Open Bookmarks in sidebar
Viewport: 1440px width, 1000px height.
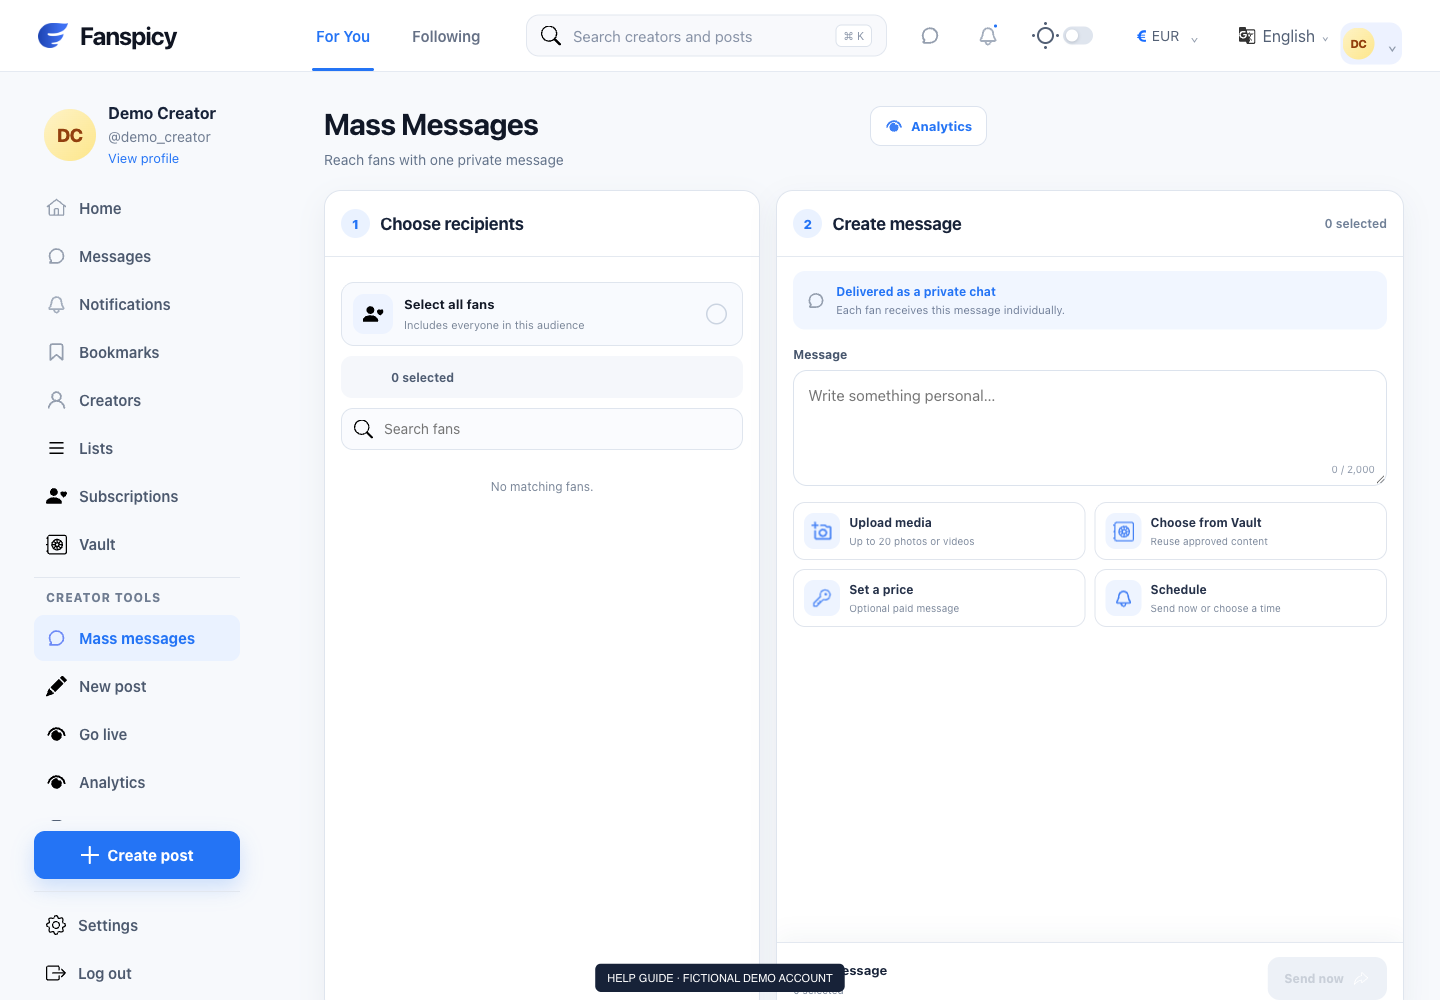click(137, 352)
